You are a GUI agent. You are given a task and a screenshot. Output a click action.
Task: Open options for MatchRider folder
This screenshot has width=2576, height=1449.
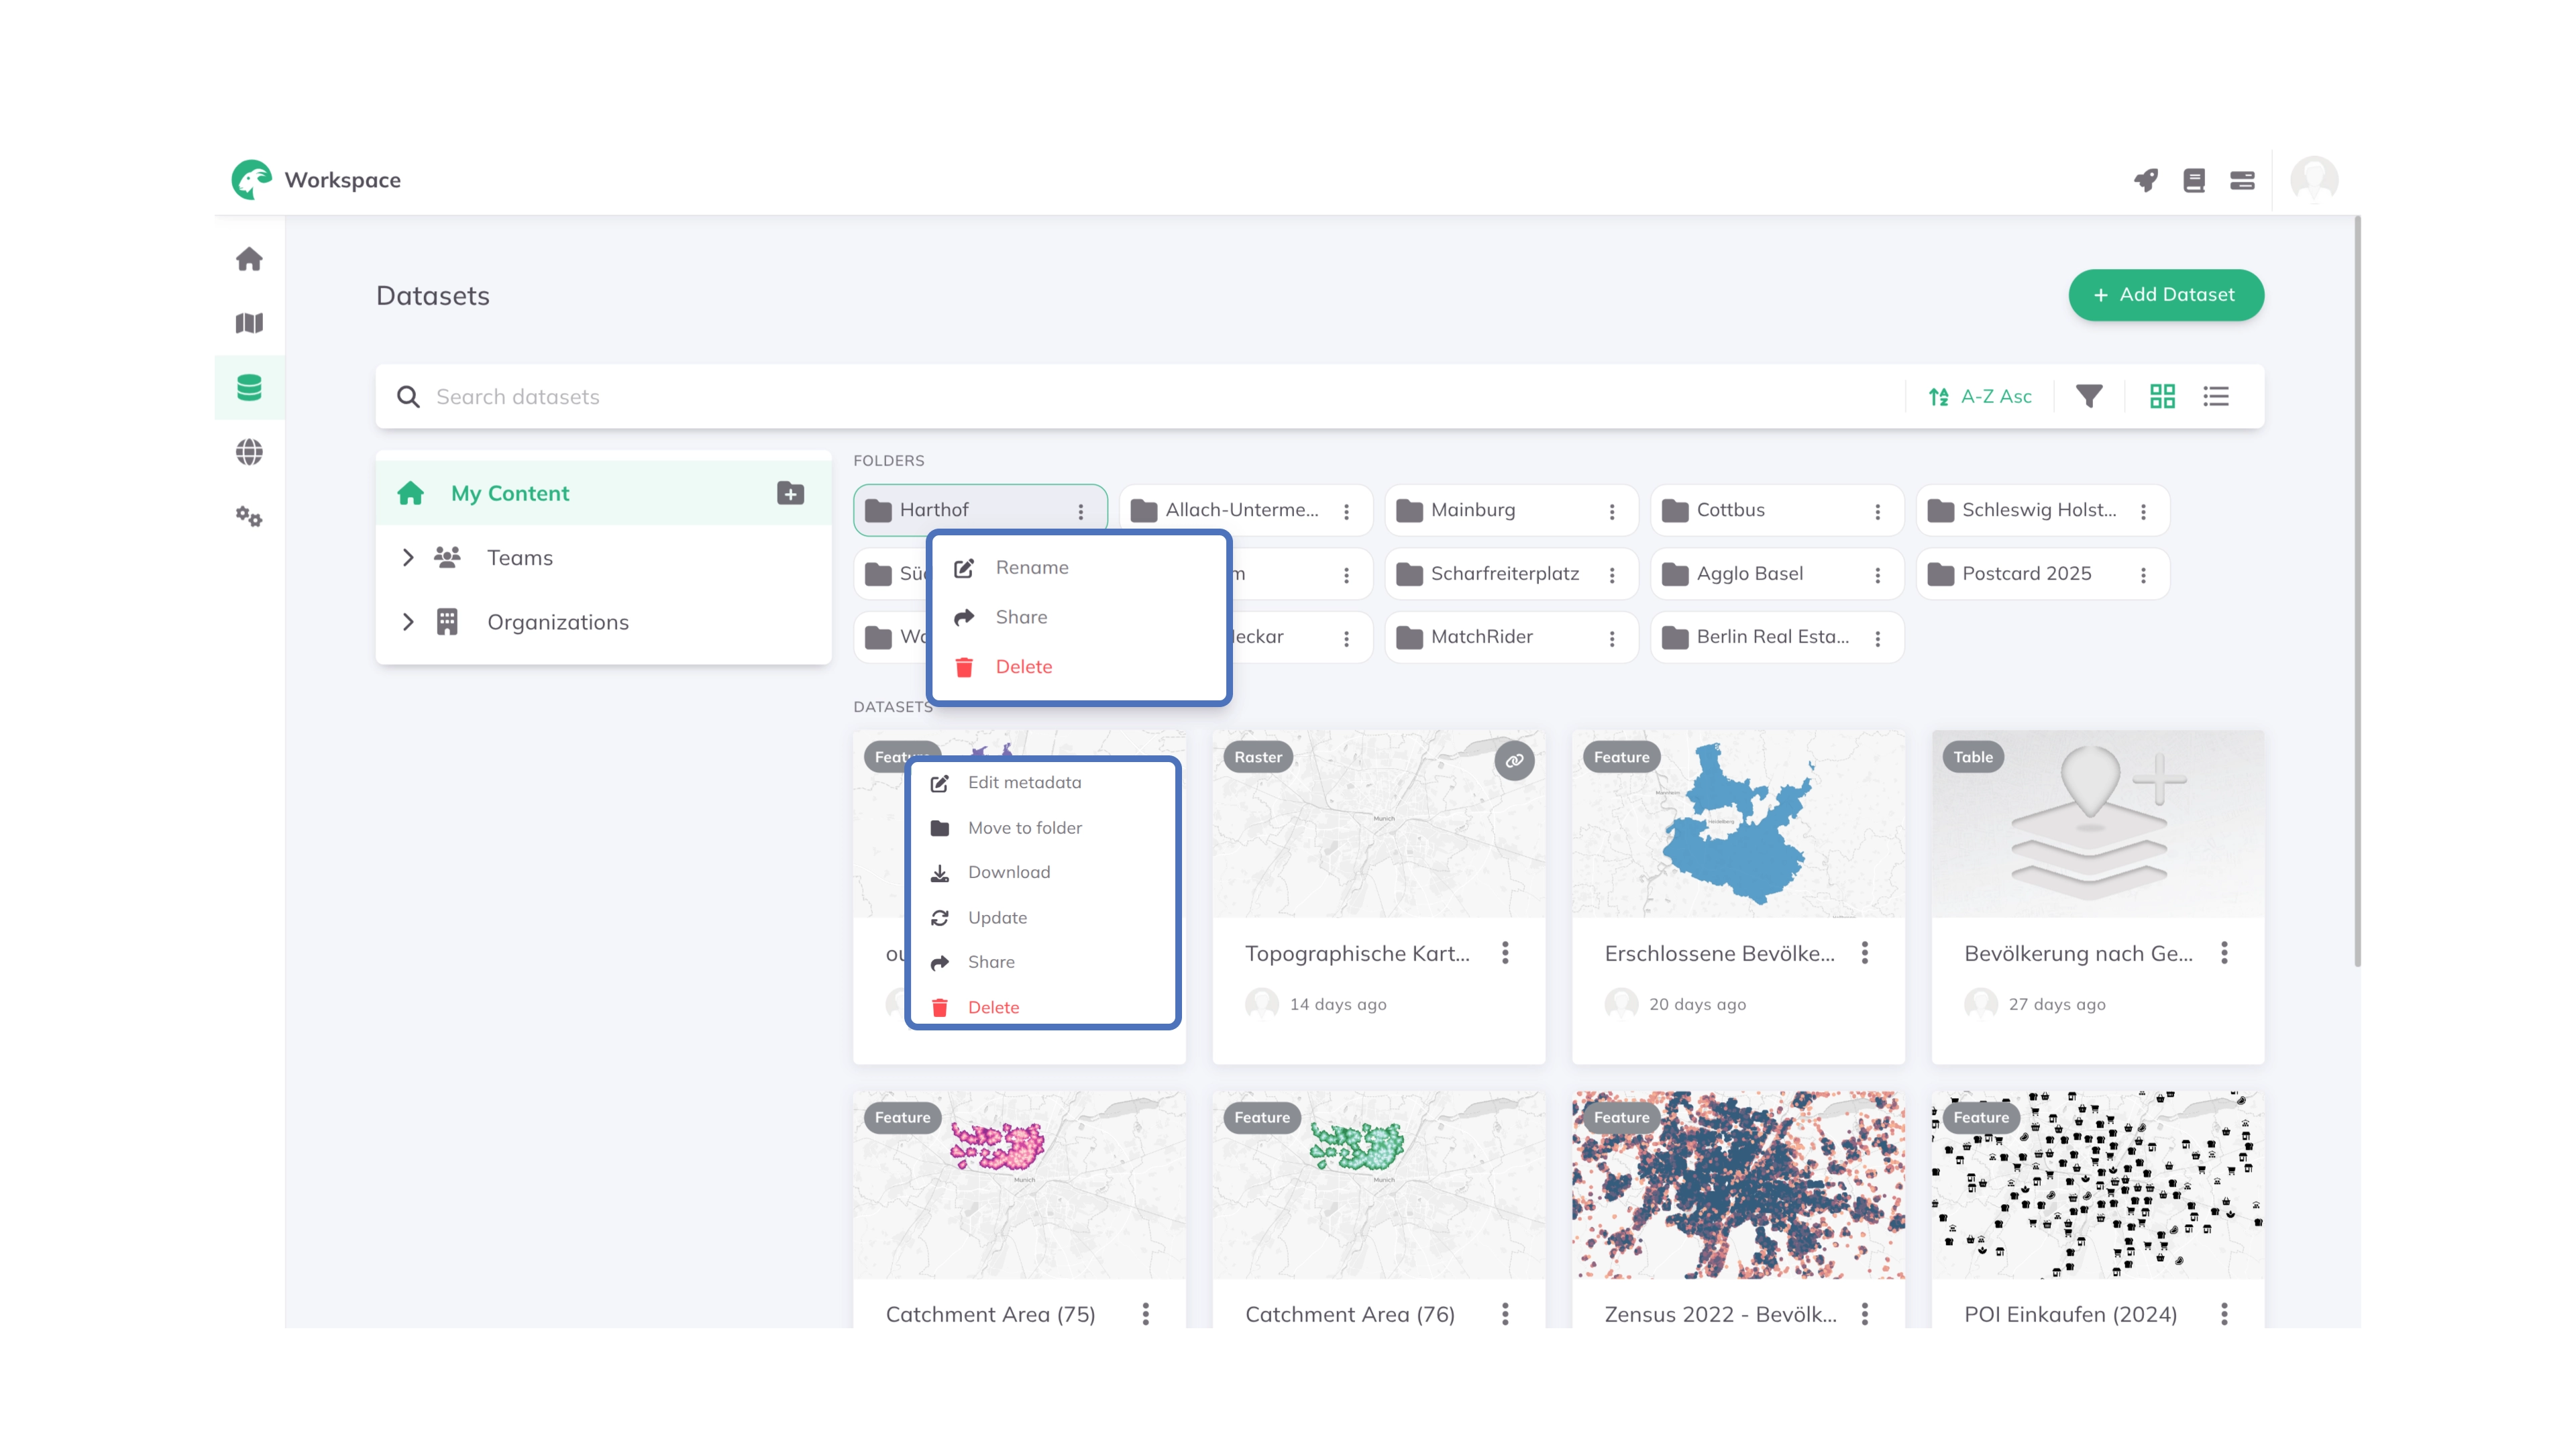[1612, 638]
